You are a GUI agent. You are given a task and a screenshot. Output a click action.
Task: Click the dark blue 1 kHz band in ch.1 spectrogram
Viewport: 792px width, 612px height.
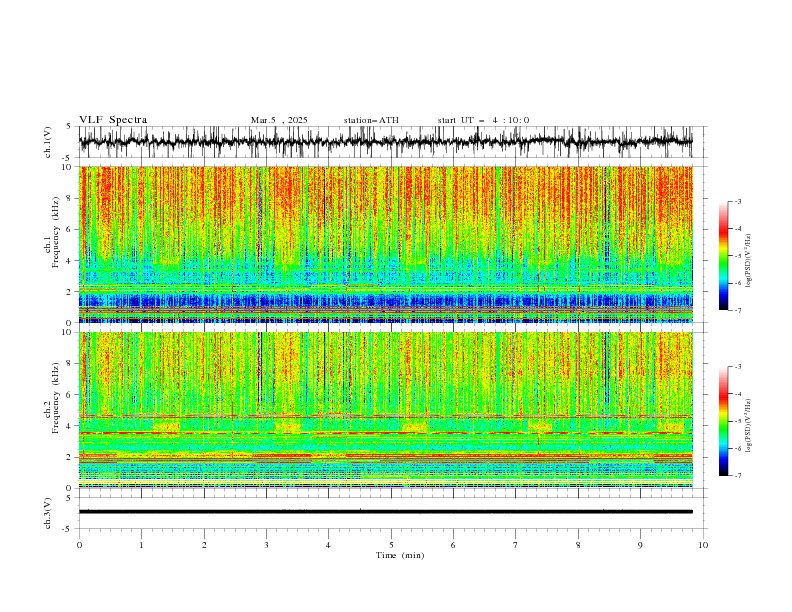386,301
